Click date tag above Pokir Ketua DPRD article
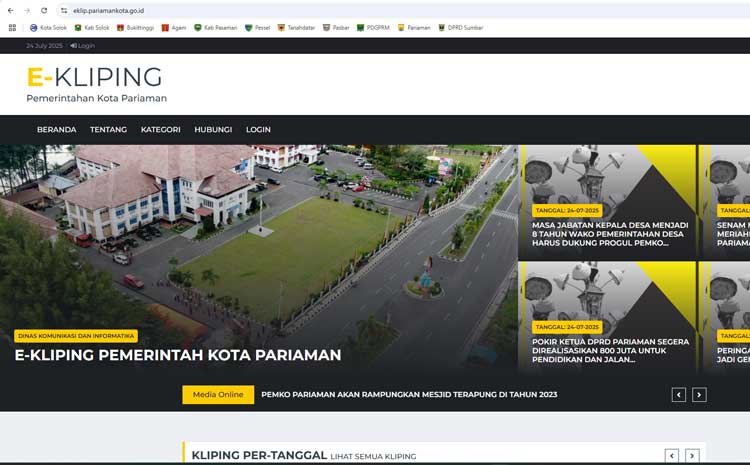Image resolution: width=750 pixels, height=465 pixels. click(x=567, y=327)
